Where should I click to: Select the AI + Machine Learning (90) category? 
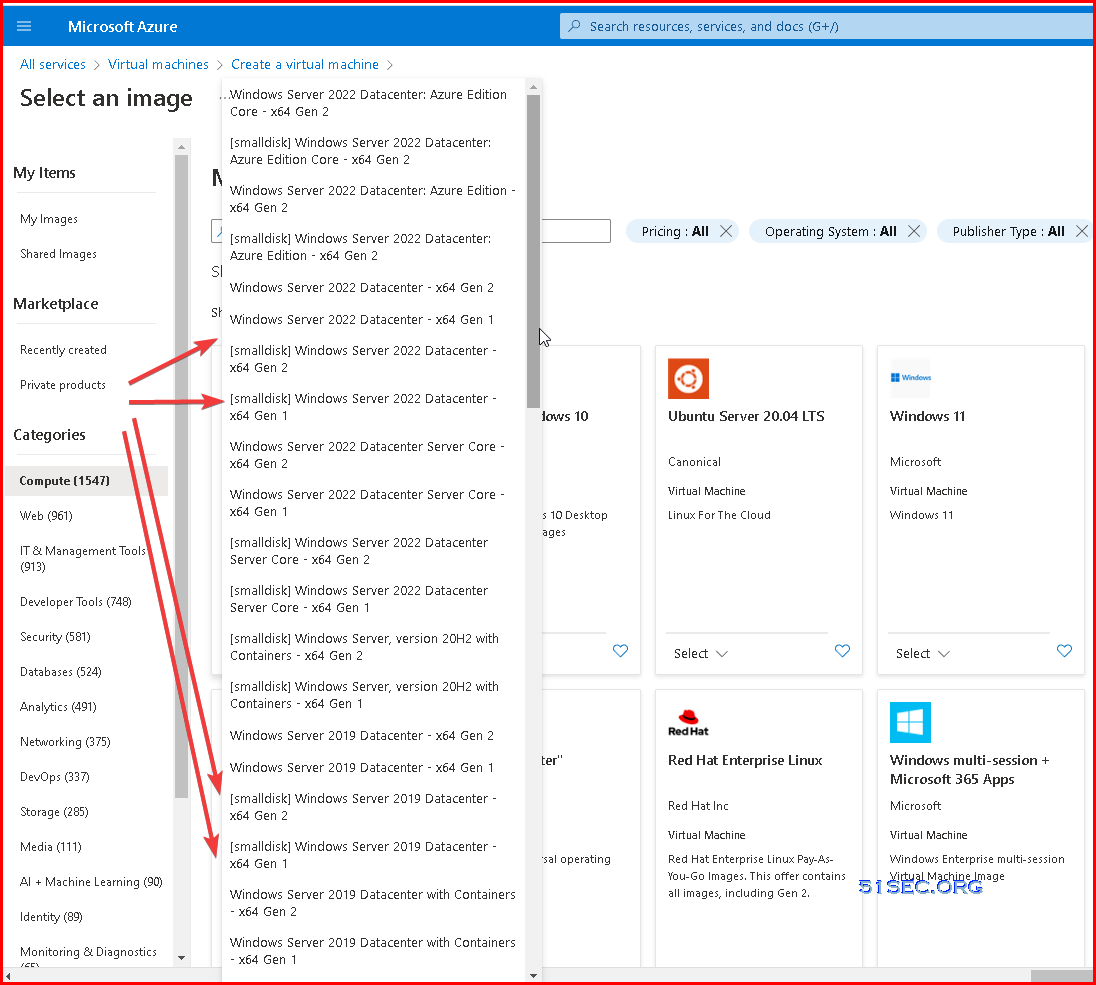point(91,882)
